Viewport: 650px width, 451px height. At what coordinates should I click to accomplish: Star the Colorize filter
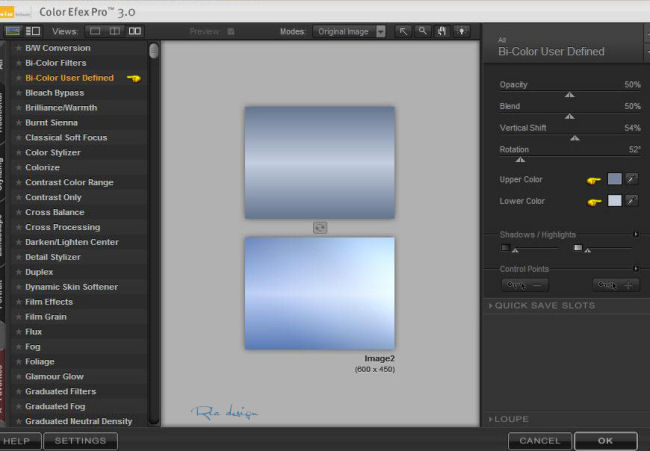(x=19, y=167)
